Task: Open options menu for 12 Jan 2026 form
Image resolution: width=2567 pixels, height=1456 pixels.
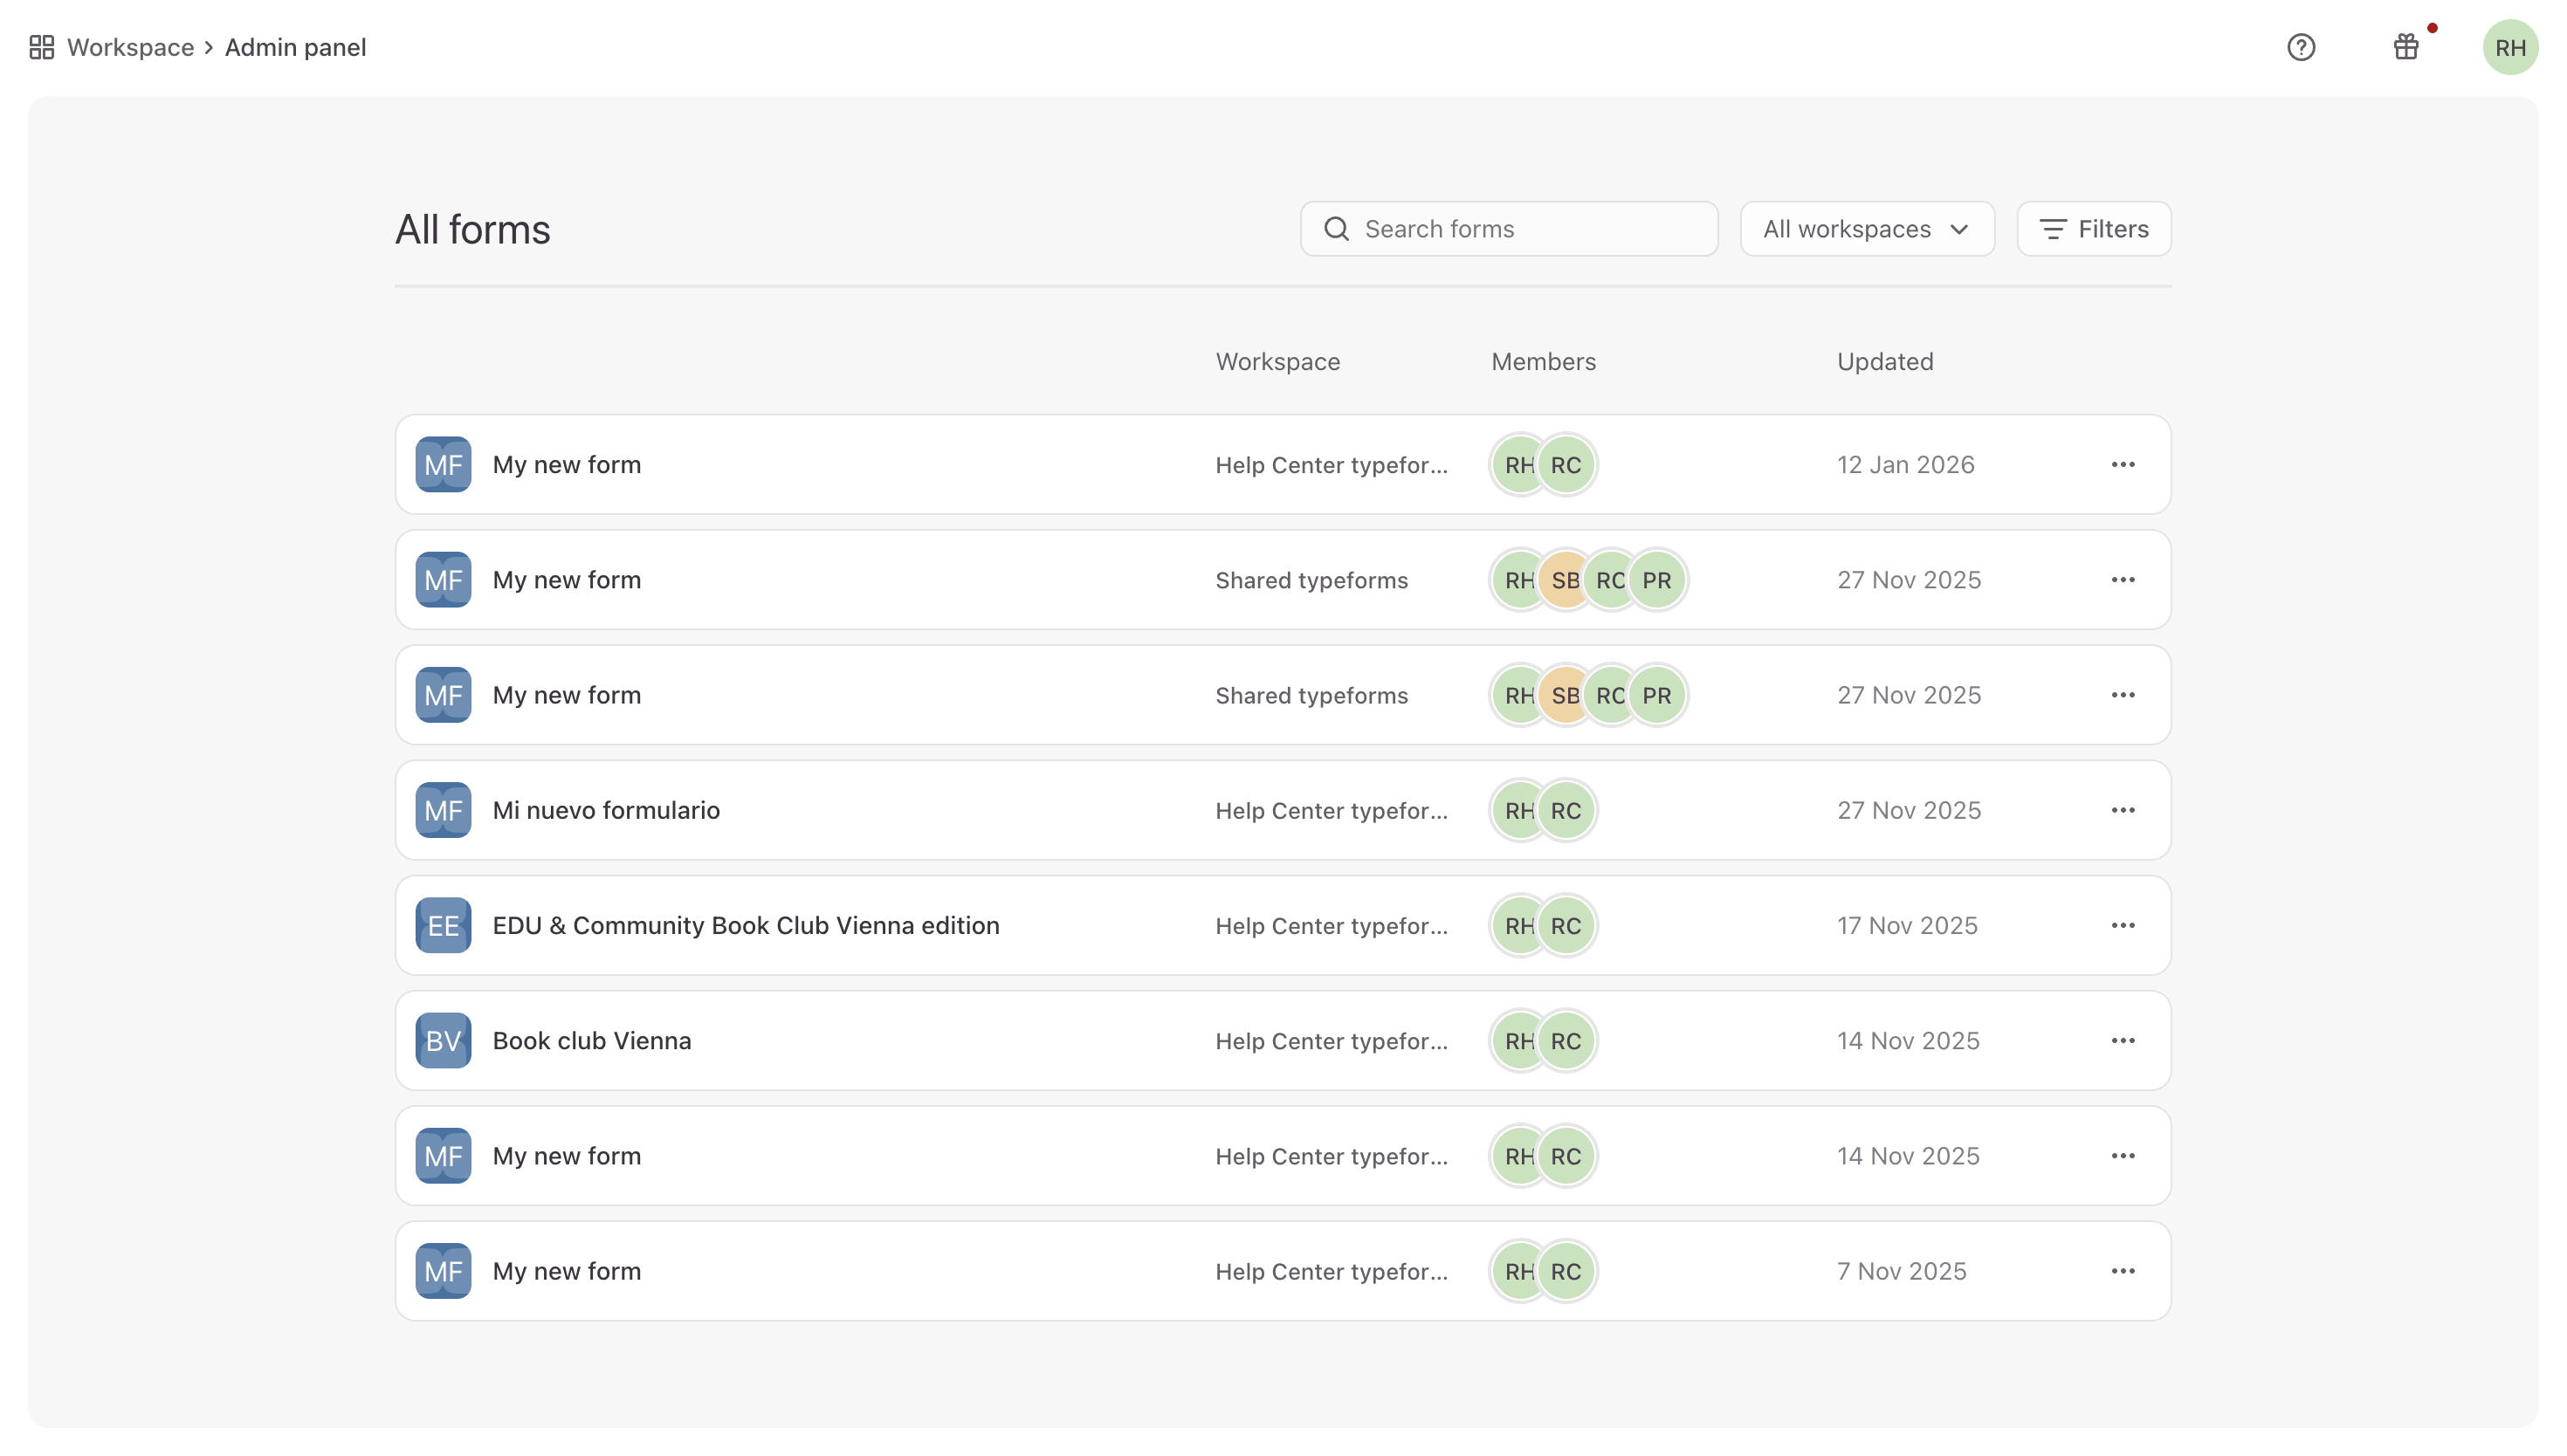Action: [x=2122, y=464]
